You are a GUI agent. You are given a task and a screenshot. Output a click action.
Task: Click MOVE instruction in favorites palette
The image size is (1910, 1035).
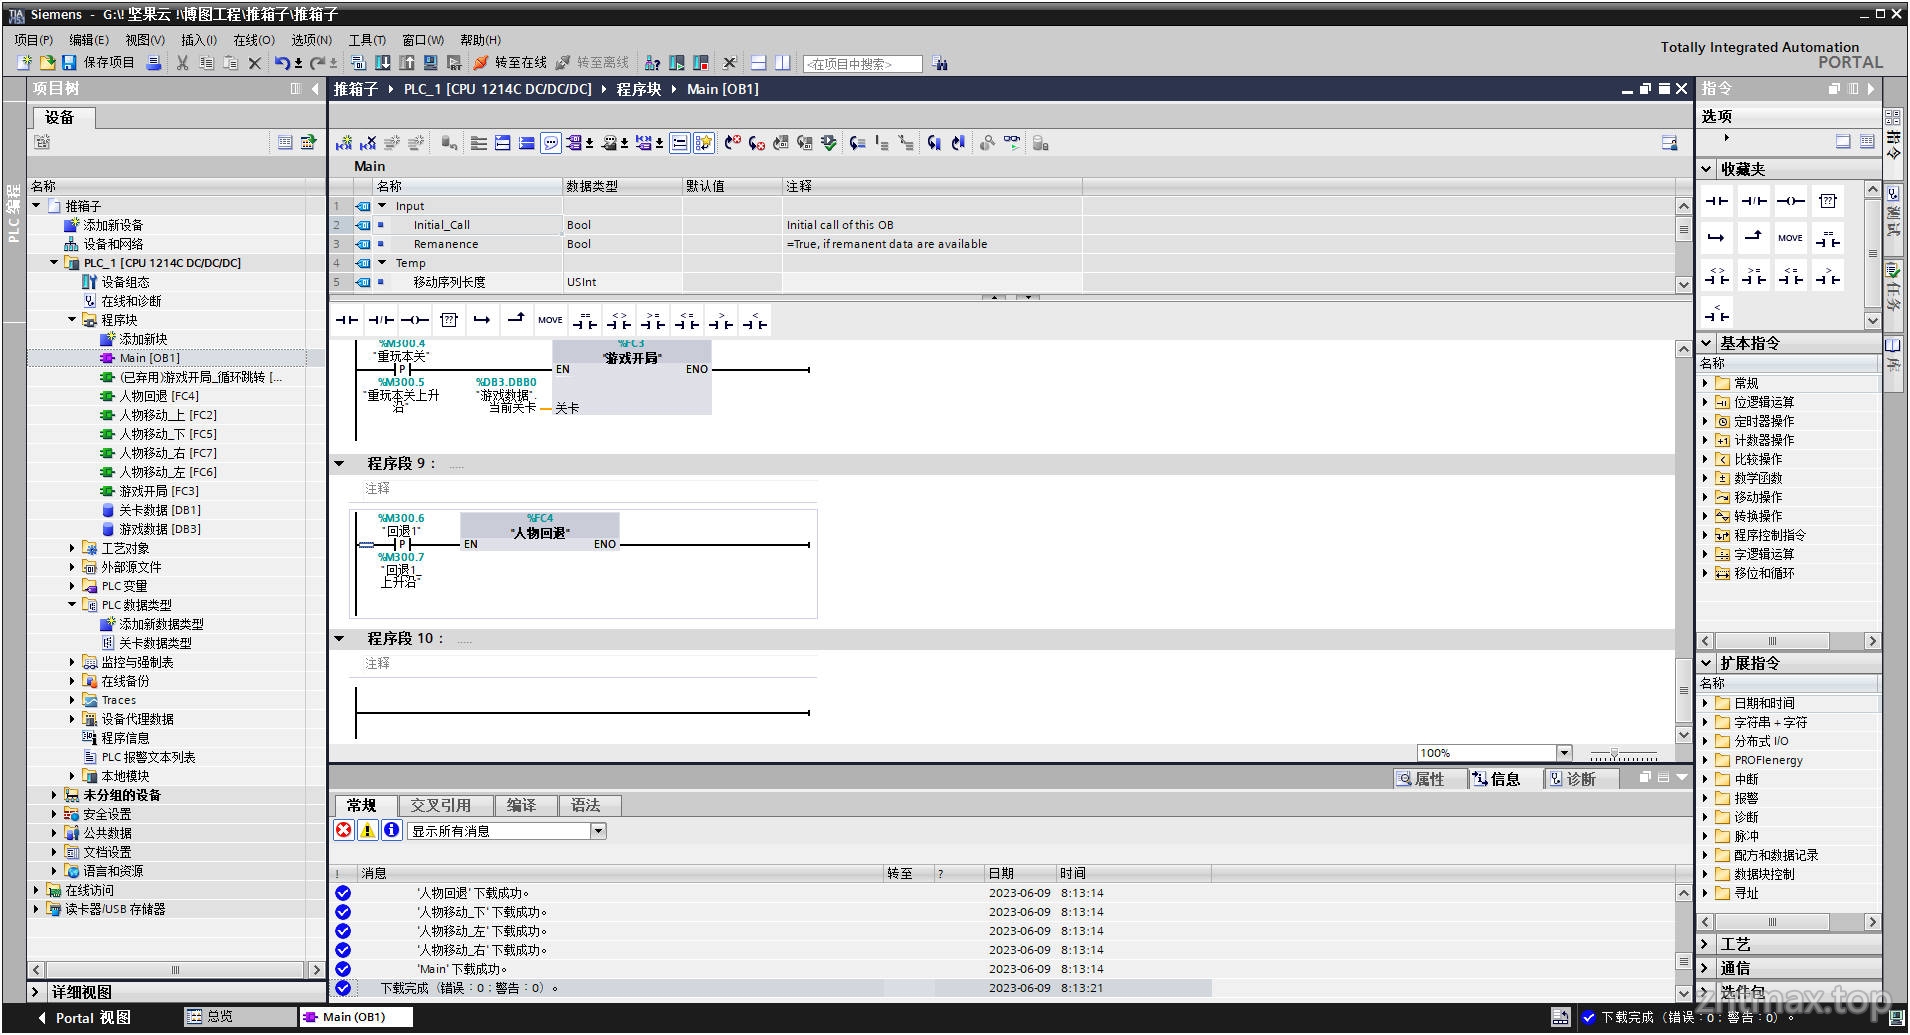coord(1790,238)
